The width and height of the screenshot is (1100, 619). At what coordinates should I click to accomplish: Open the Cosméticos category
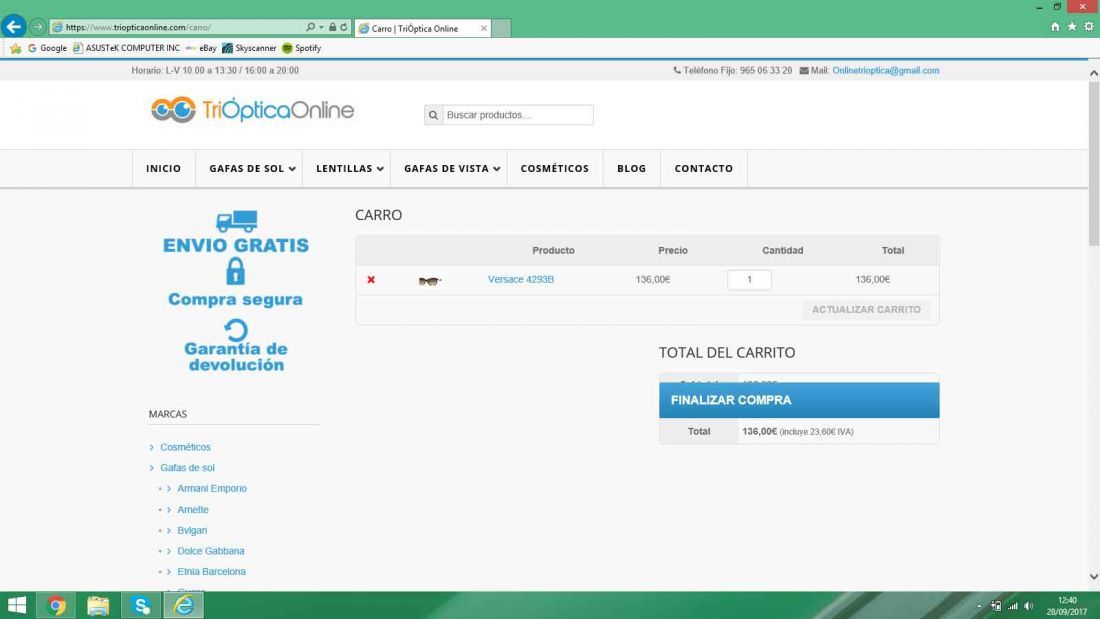(x=185, y=447)
